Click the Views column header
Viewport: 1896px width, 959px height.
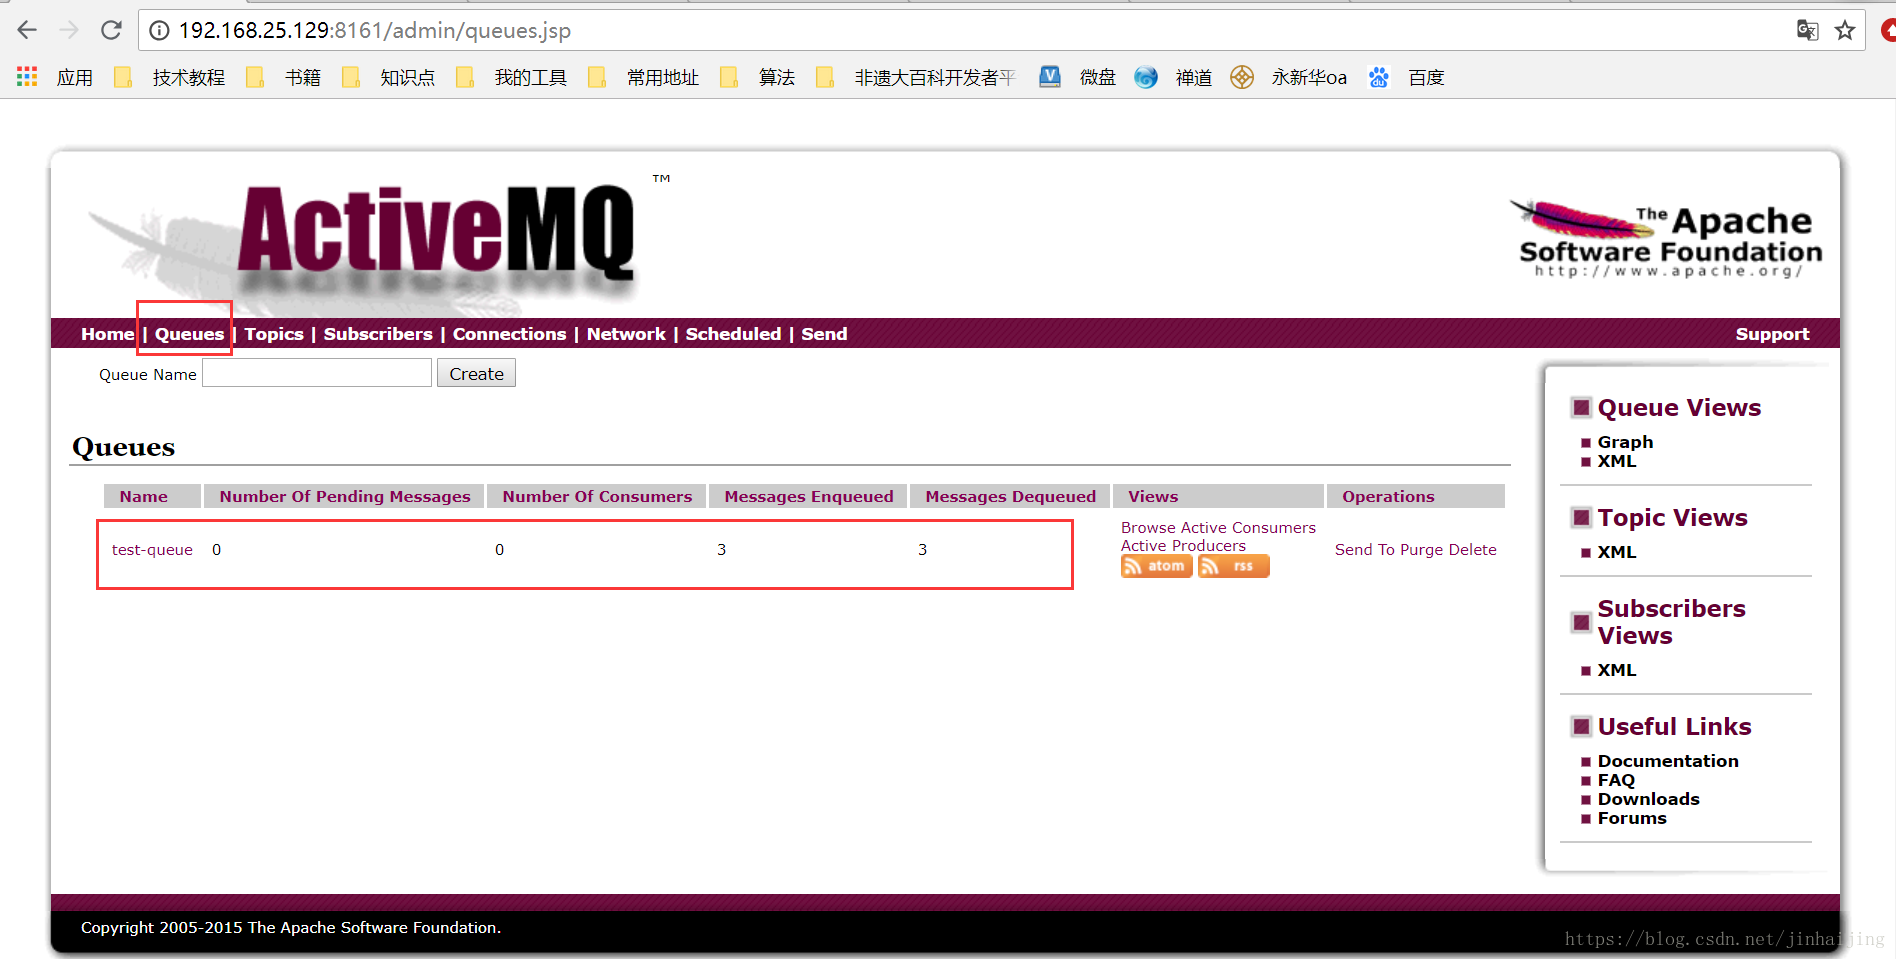pos(1218,496)
